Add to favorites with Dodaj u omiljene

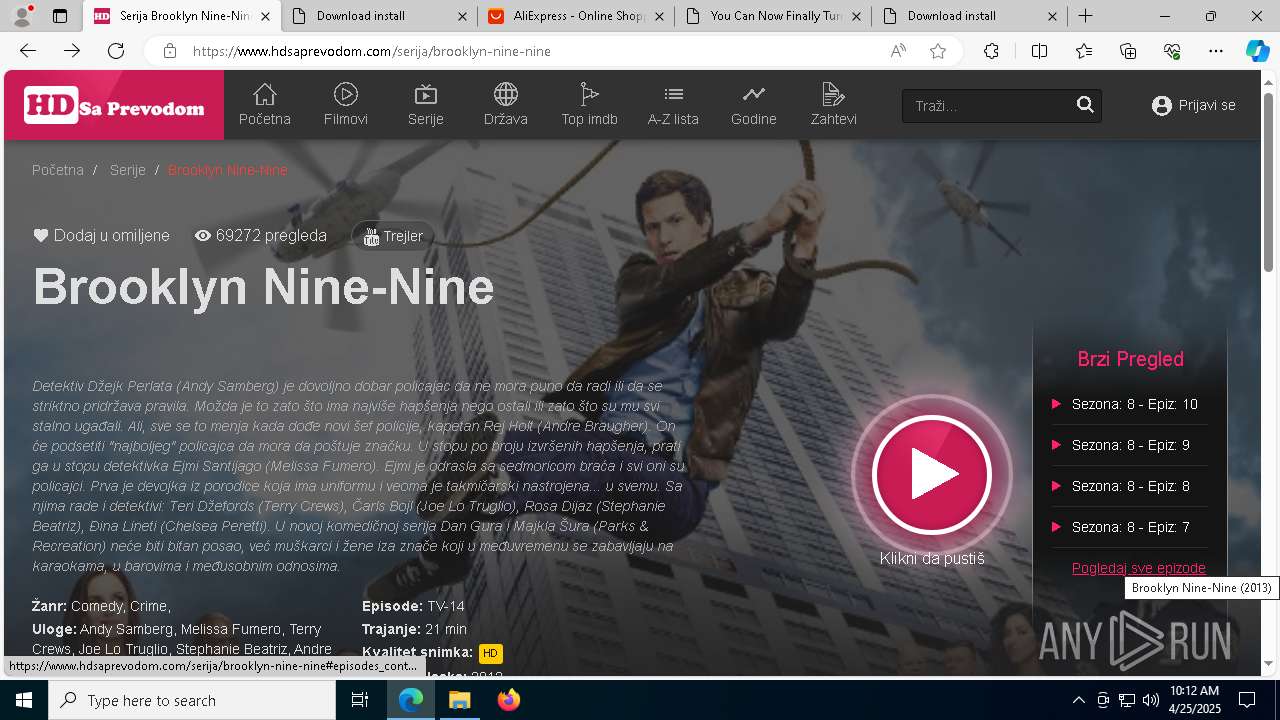[101, 236]
